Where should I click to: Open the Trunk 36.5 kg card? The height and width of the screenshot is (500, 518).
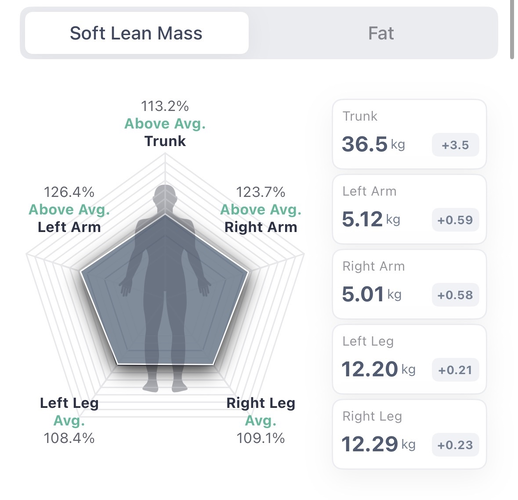(x=409, y=134)
